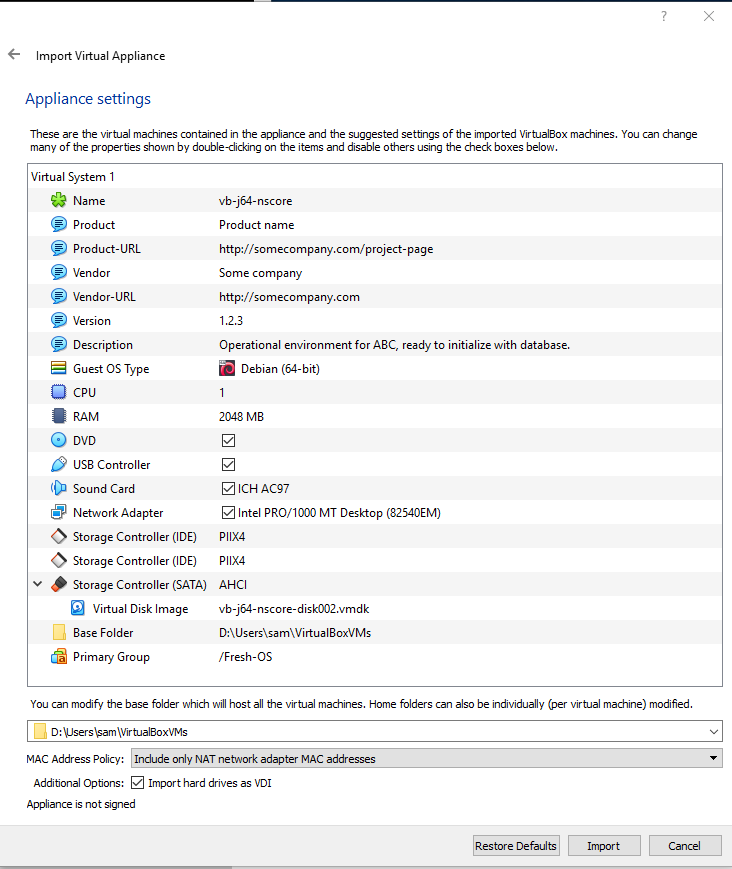Image resolution: width=732 pixels, height=869 pixels.
Task: Click the Primary Group icon
Action: [59, 656]
